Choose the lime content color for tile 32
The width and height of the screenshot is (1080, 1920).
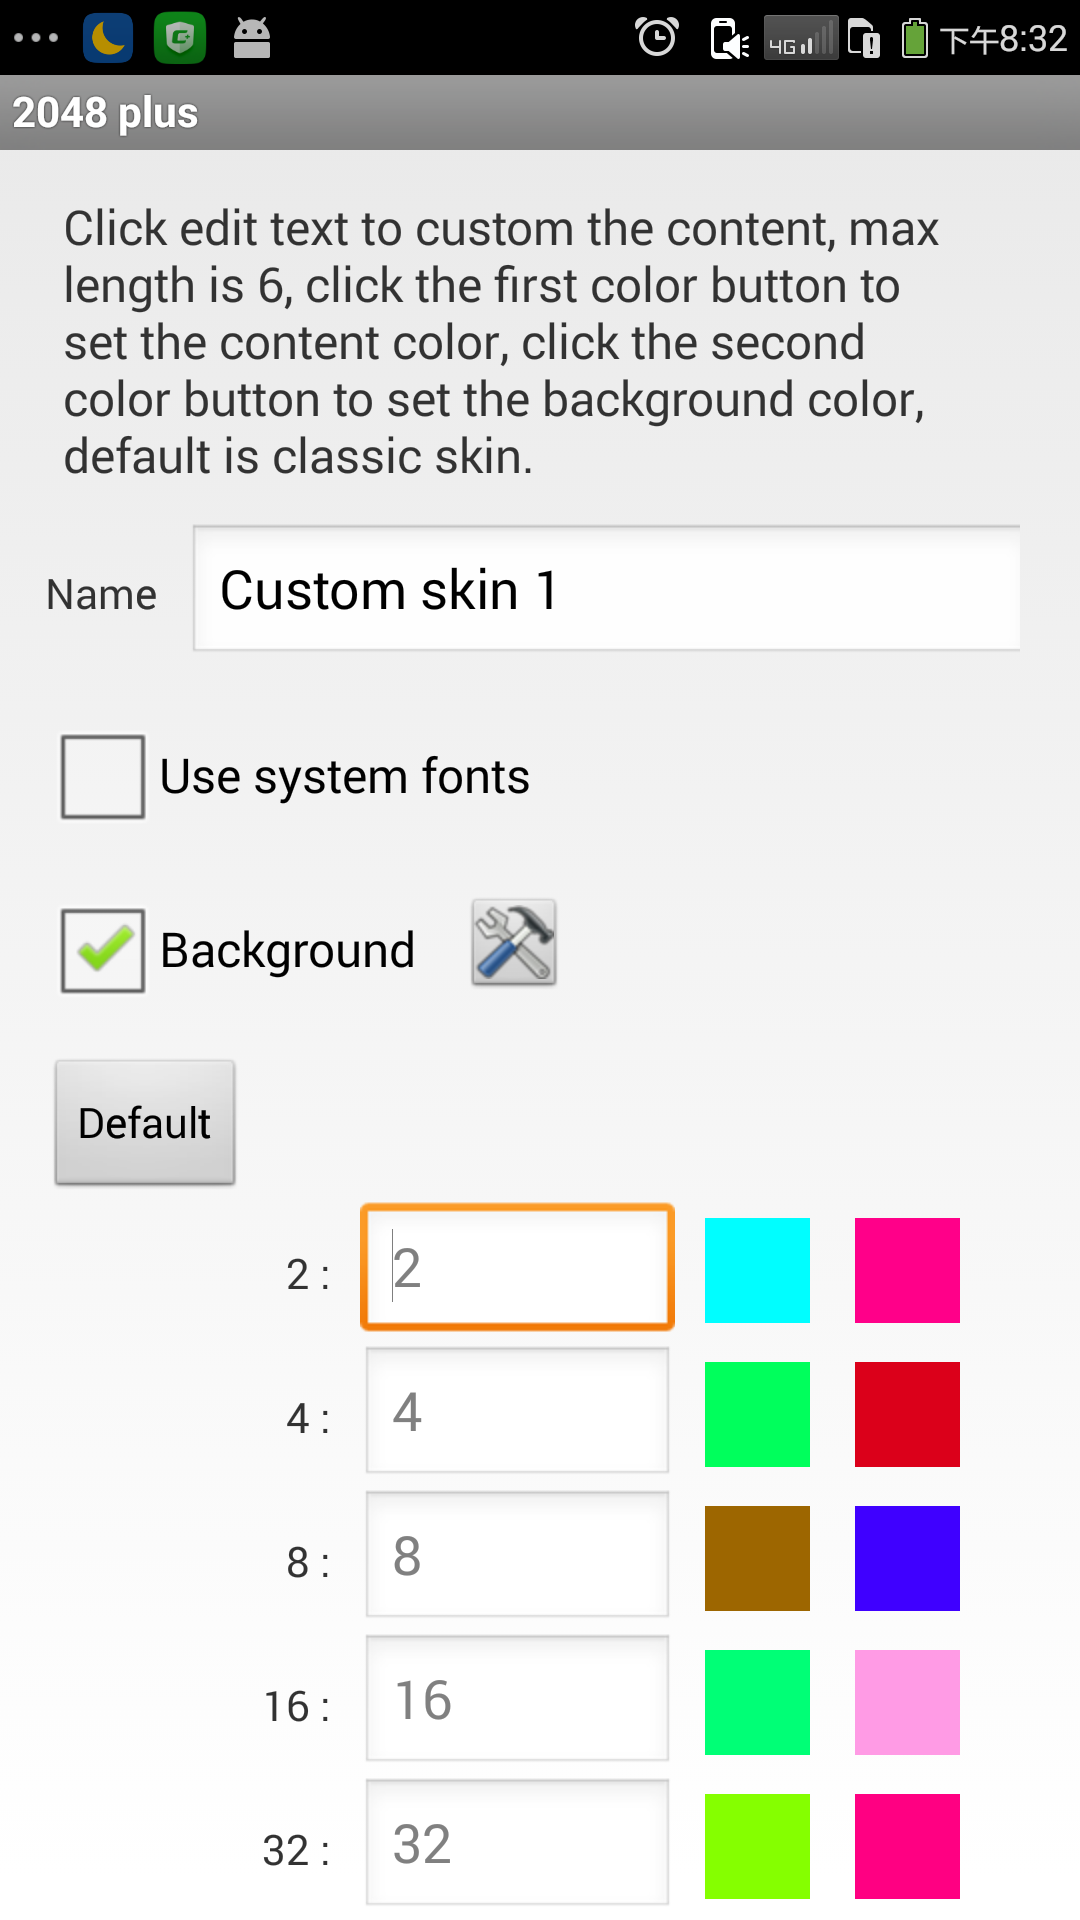[757, 1846]
